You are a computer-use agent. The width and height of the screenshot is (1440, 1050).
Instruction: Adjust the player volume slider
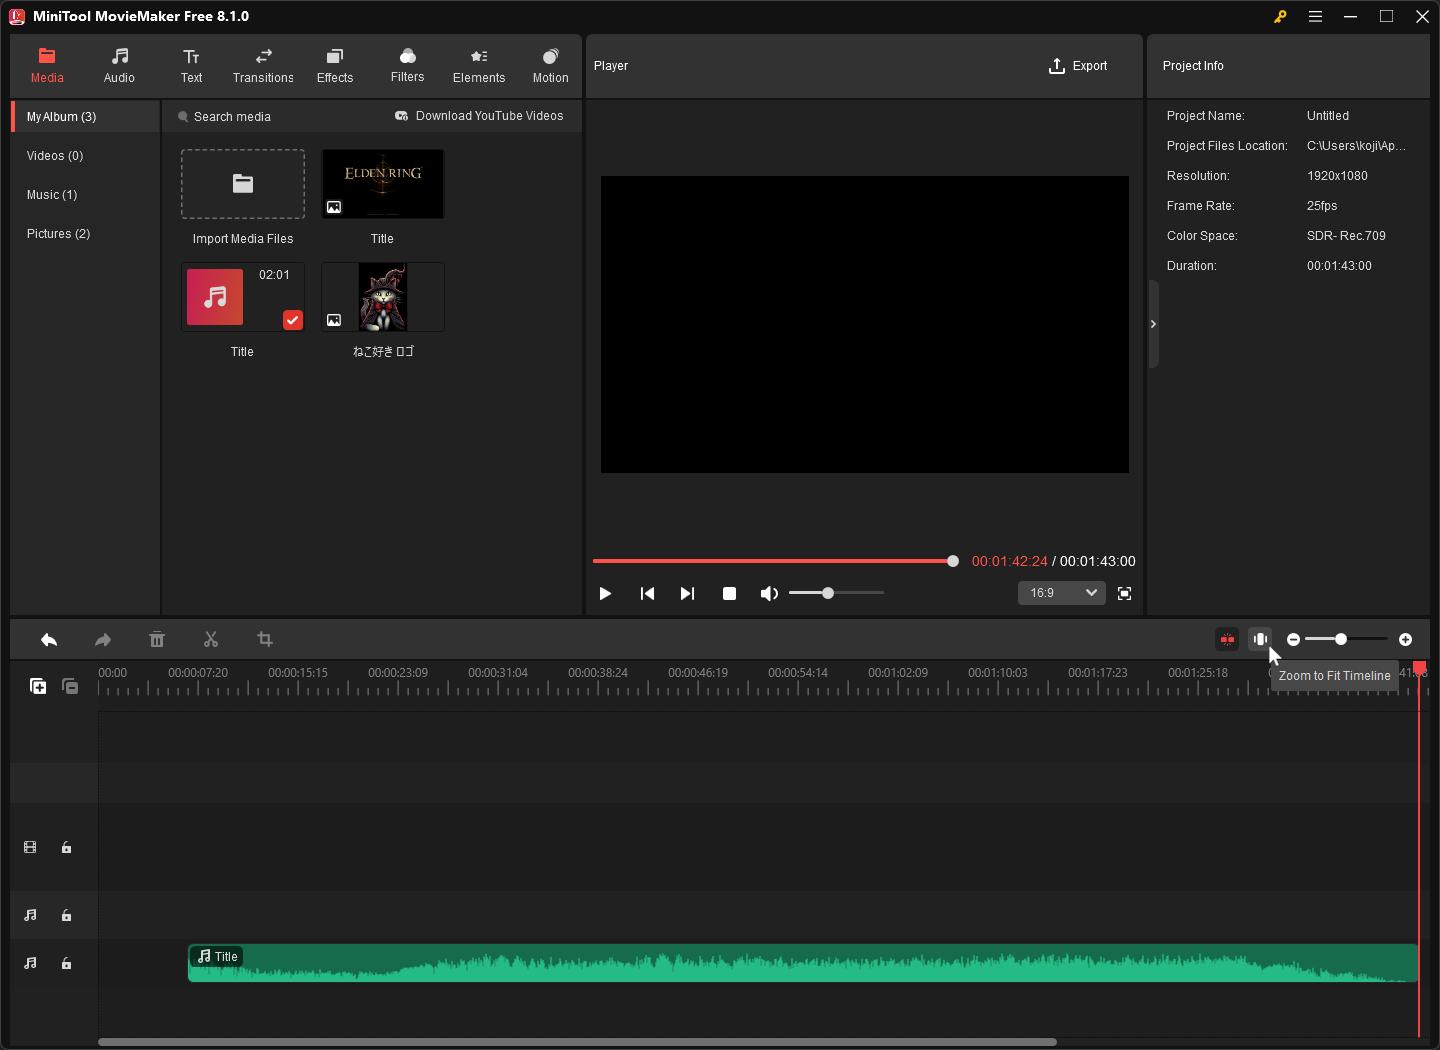[x=836, y=593]
